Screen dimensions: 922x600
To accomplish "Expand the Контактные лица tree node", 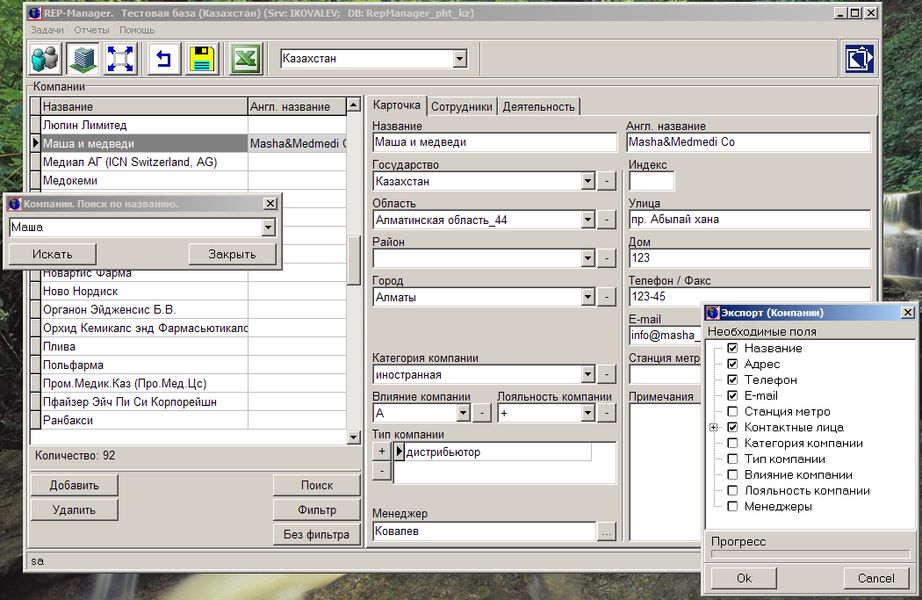I will click(714, 427).
